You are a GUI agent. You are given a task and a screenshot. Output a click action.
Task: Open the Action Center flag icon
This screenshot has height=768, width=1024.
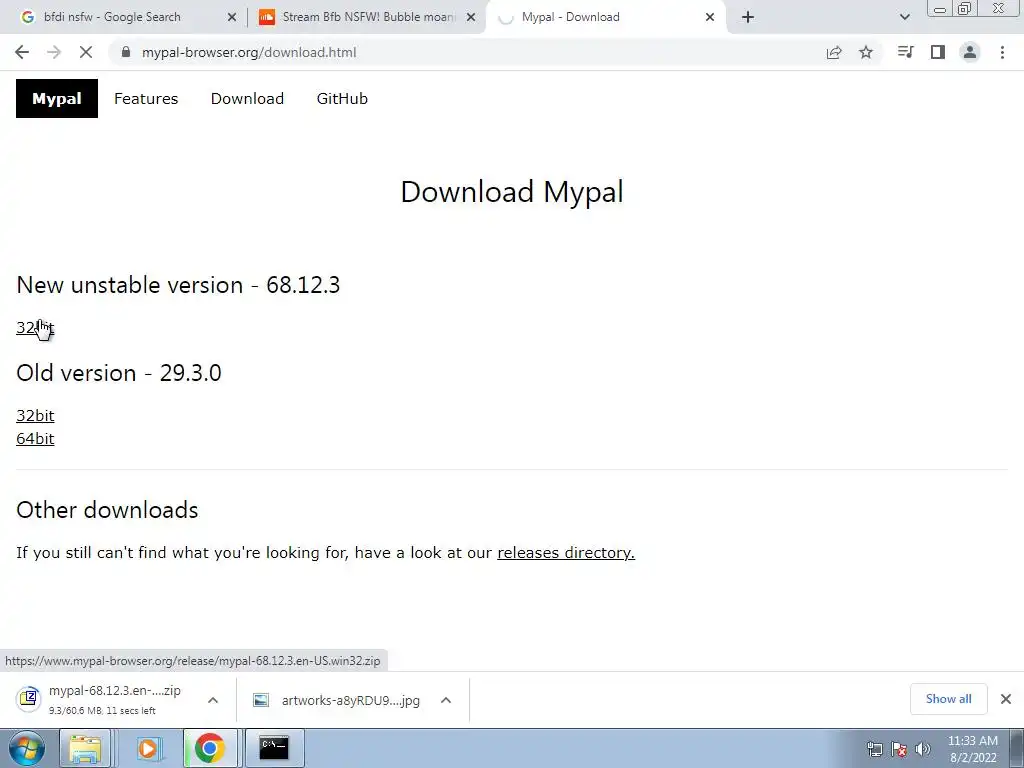(x=899, y=749)
